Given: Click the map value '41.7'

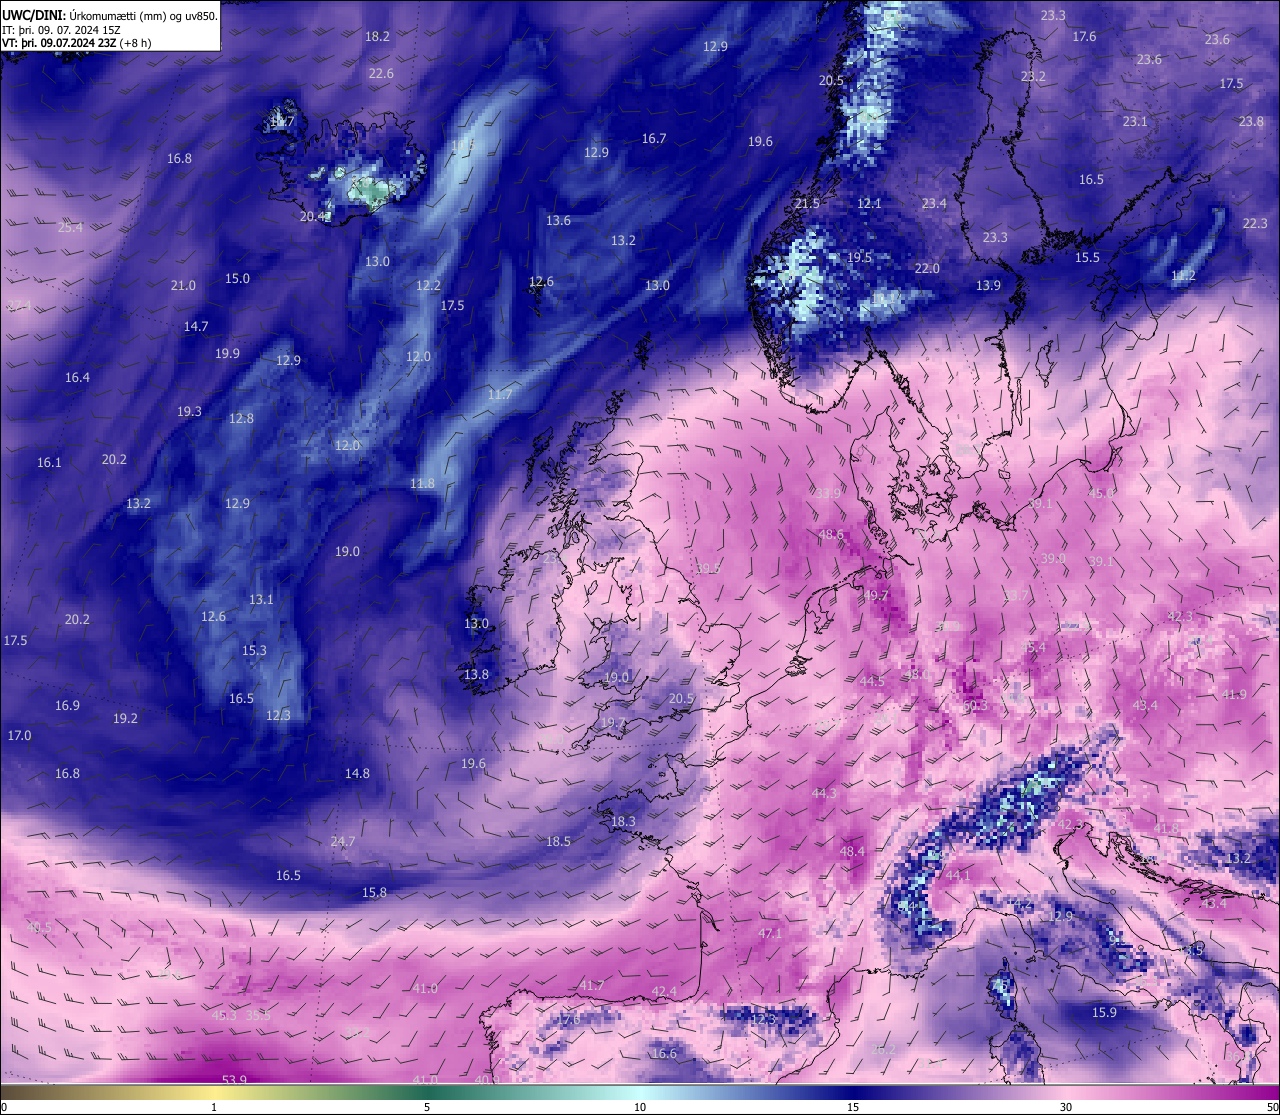Looking at the screenshot, I should pos(592,985).
